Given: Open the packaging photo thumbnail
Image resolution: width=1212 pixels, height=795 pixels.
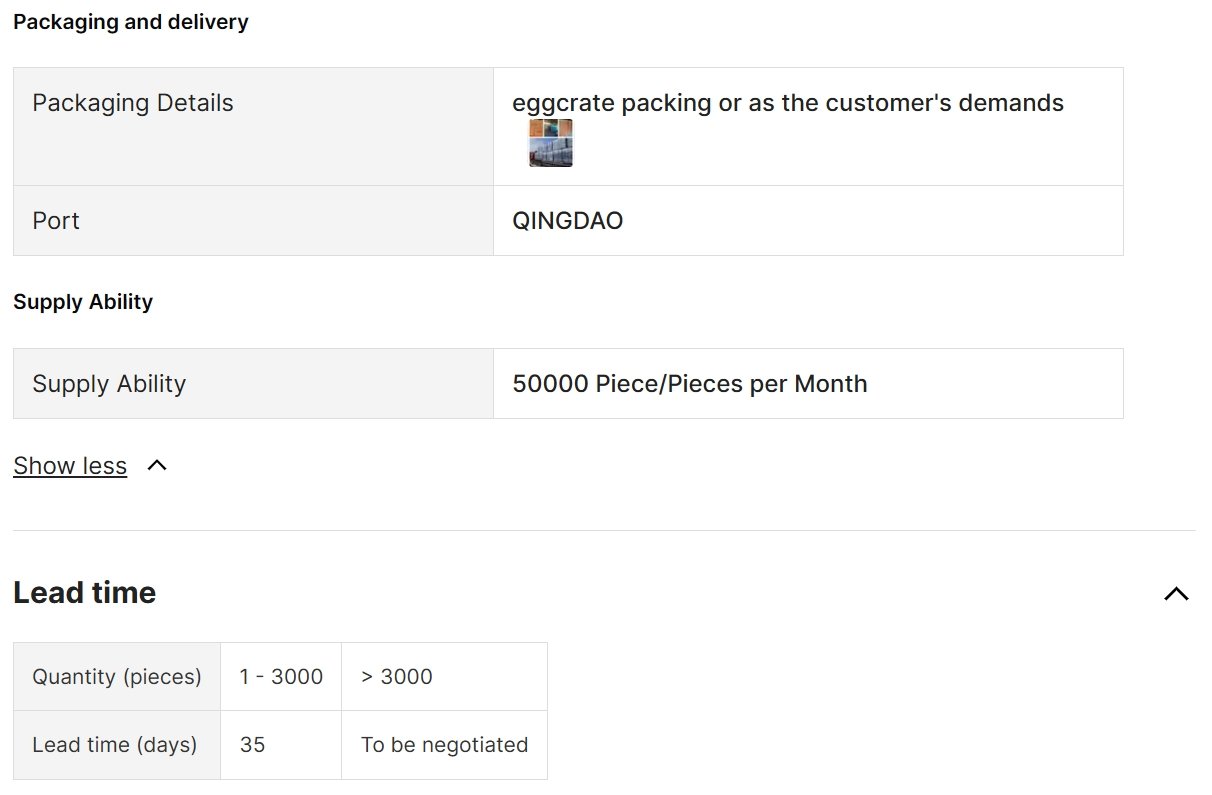Looking at the screenshot, I should (551, 143).
